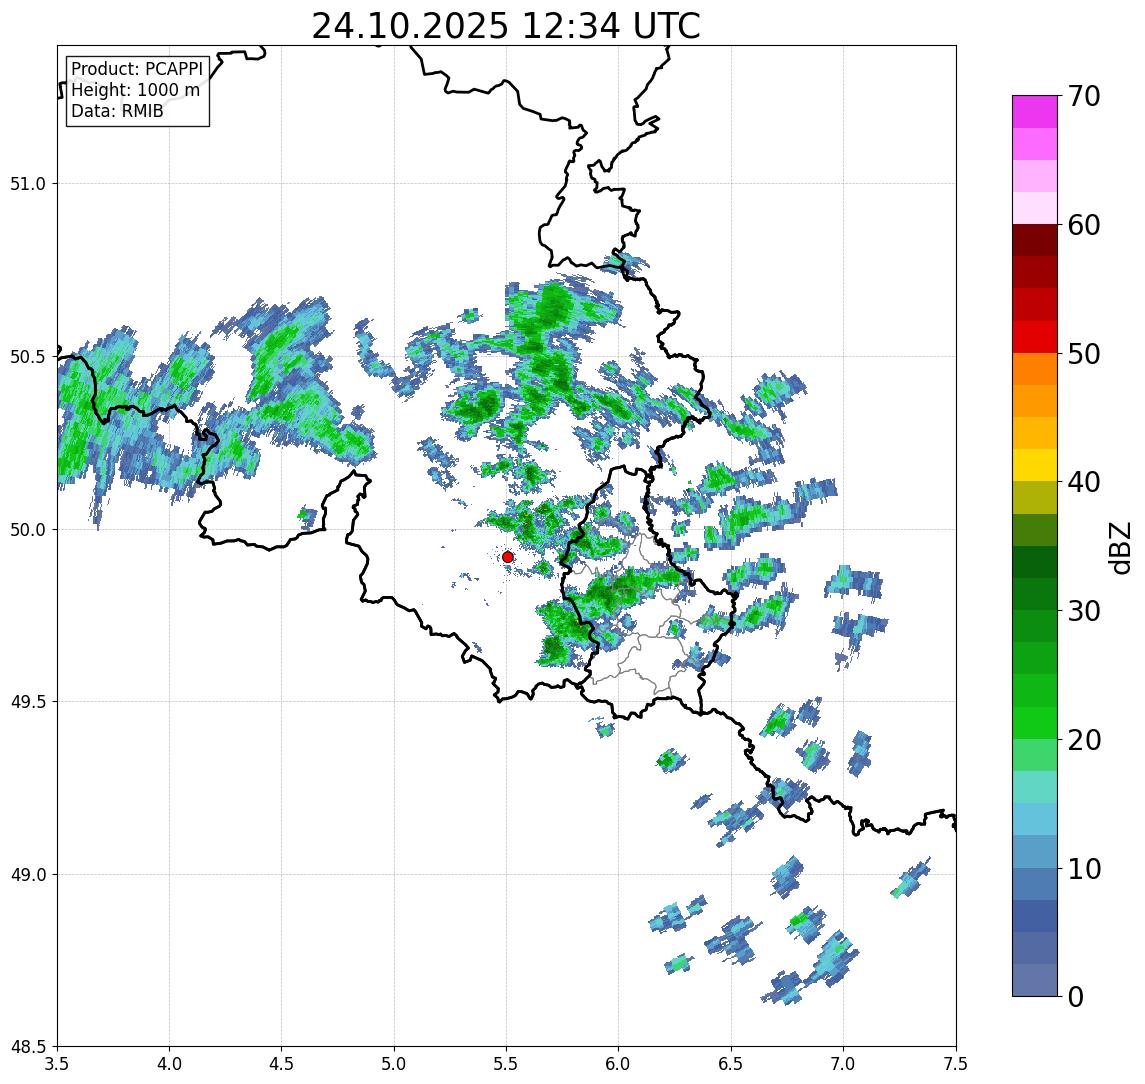Pick the orange swatch just below 50
The height and width of the screenshot is (1084, 1145).
[x=1035, y=369]
